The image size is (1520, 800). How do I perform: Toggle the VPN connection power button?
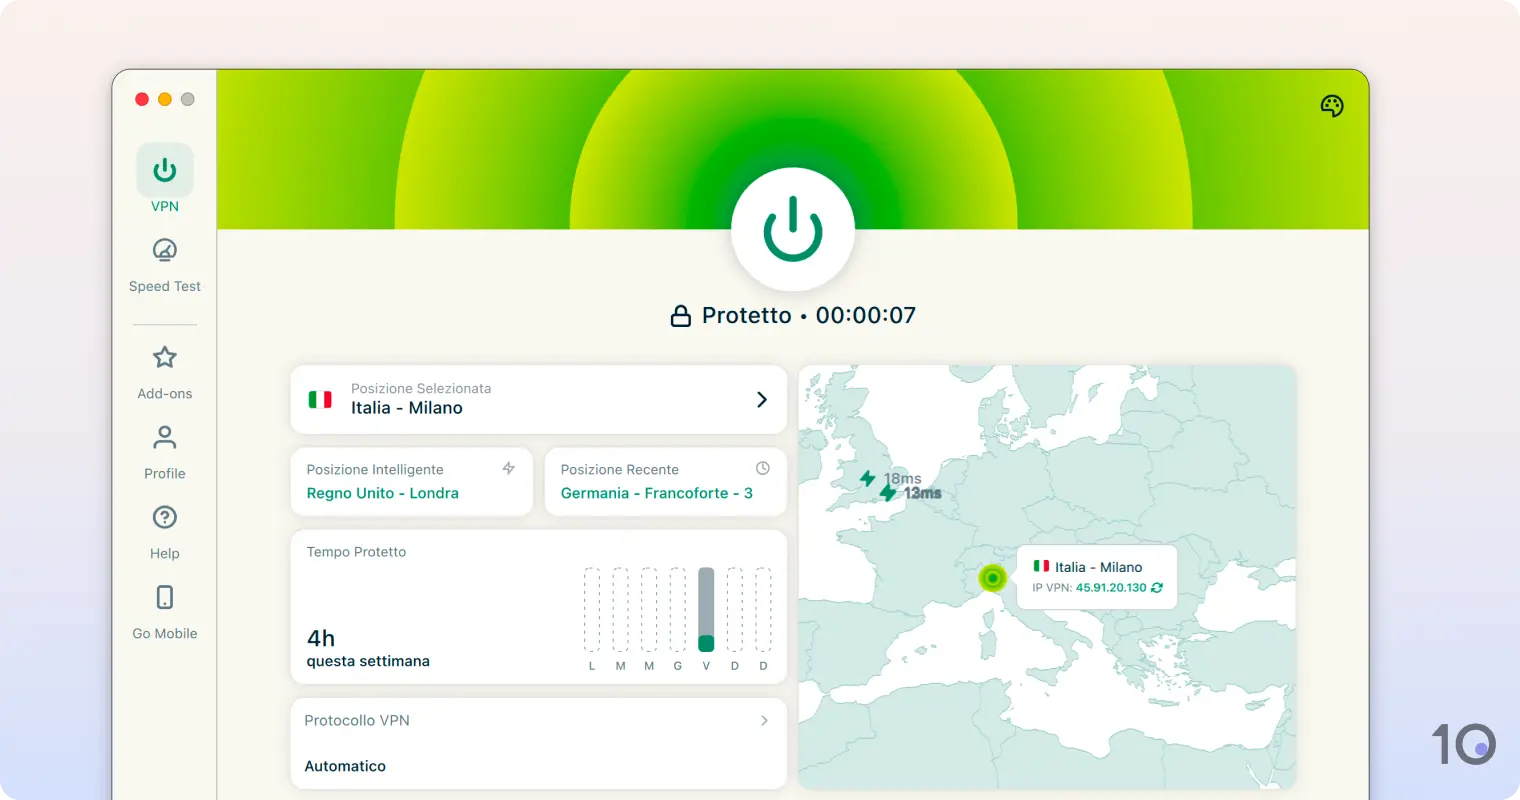(x=793, y=228)
